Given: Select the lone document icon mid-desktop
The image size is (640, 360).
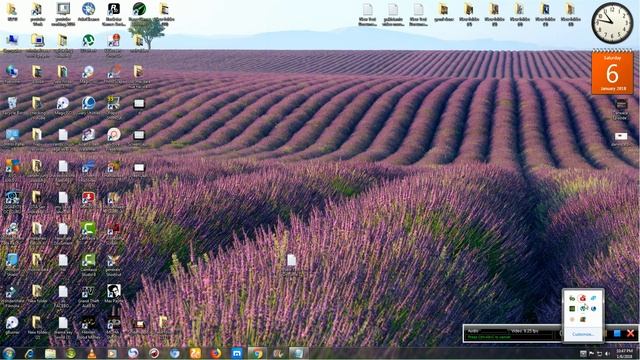Looking at the screenshot, I should pos(291,260).
